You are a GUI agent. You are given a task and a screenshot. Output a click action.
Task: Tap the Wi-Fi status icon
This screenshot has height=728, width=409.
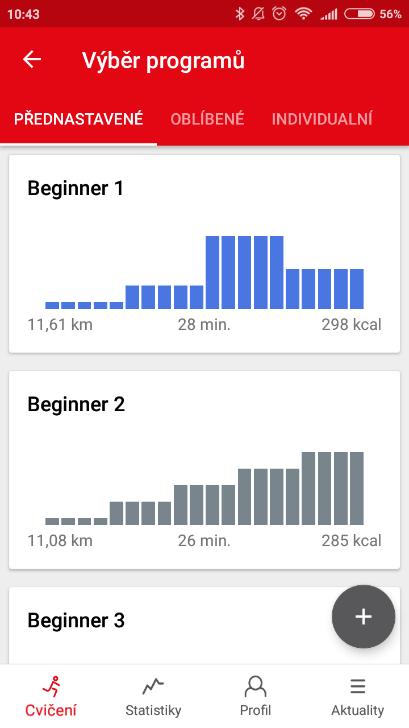click(x=303, y=14)
